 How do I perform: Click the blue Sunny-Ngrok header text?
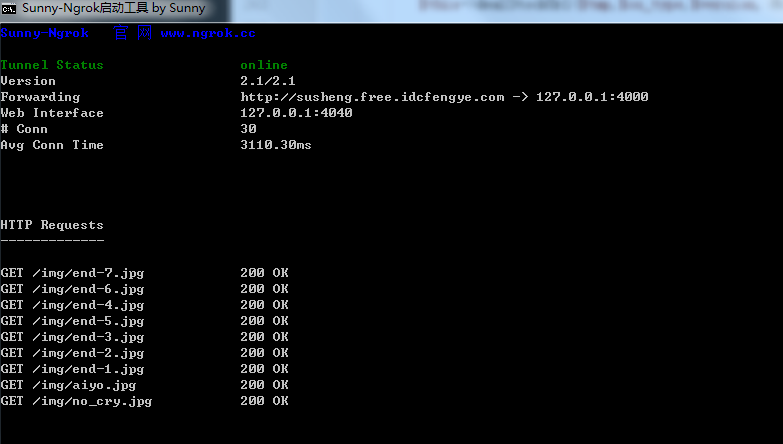(44, 33)
